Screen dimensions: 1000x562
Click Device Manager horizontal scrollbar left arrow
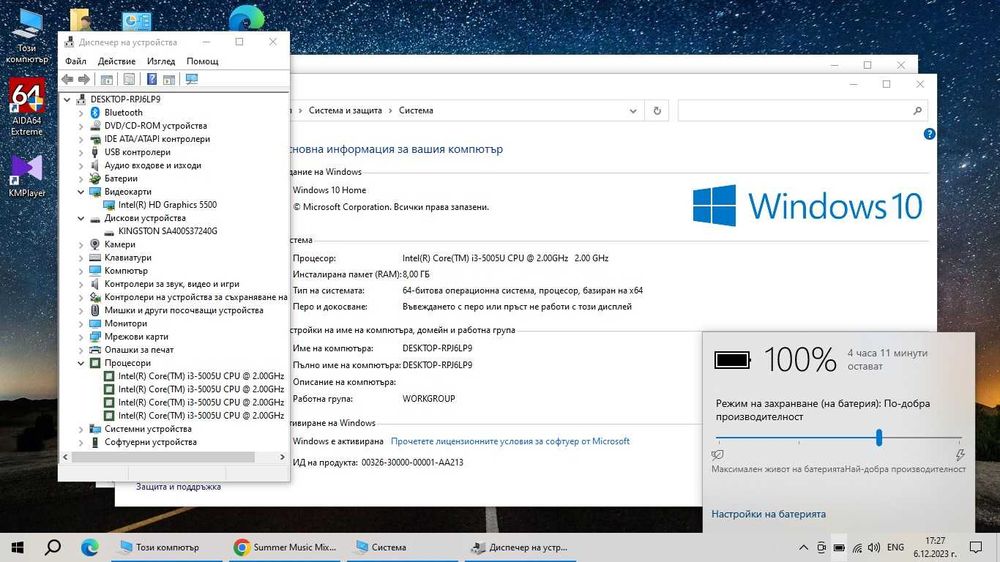(65, 457)
